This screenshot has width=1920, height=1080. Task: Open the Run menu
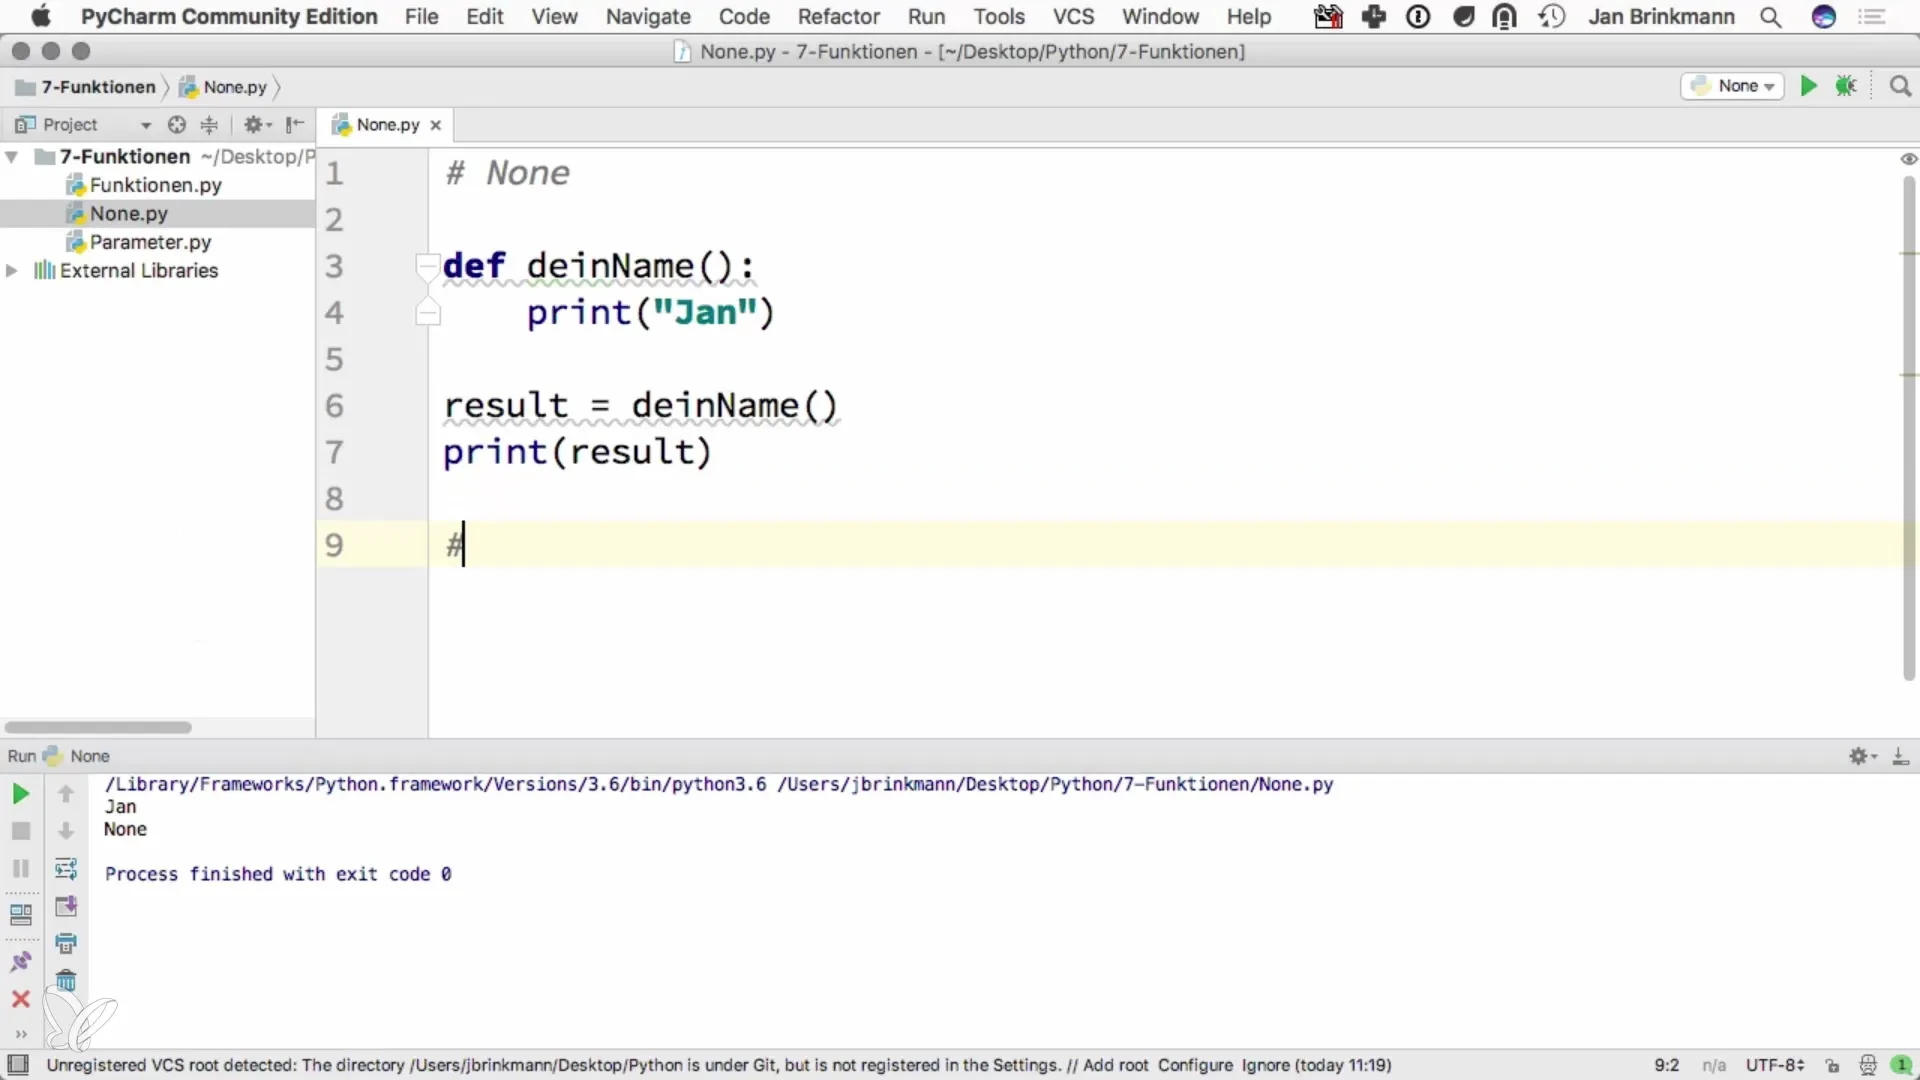pyautogui.click(x=926, y=17)
